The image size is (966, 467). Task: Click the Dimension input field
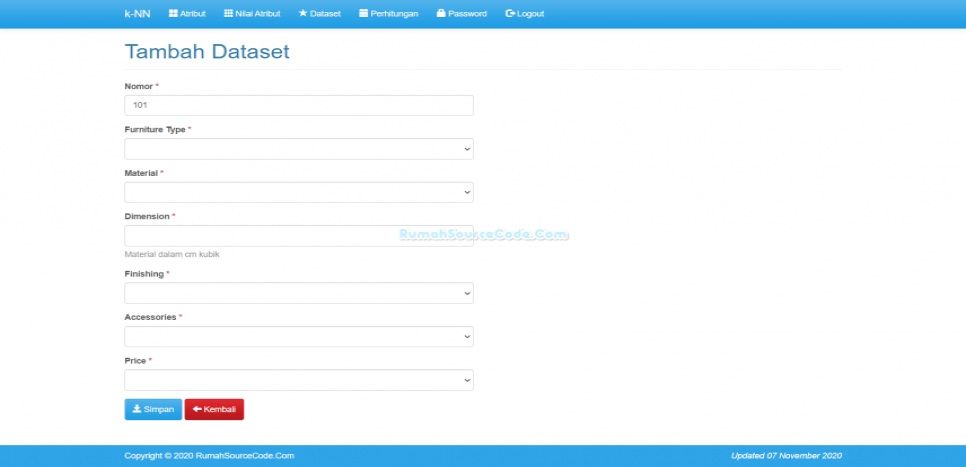click(299, 236)
